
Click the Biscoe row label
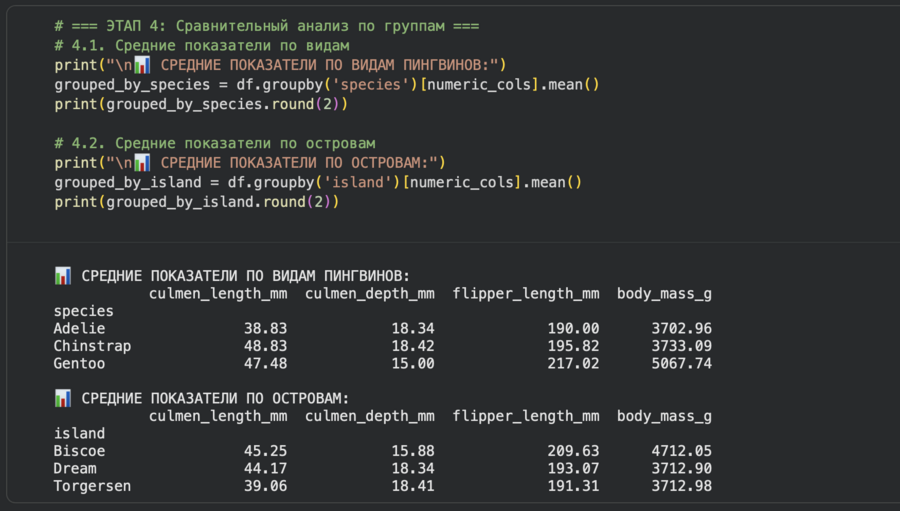[x=79, y=451]
